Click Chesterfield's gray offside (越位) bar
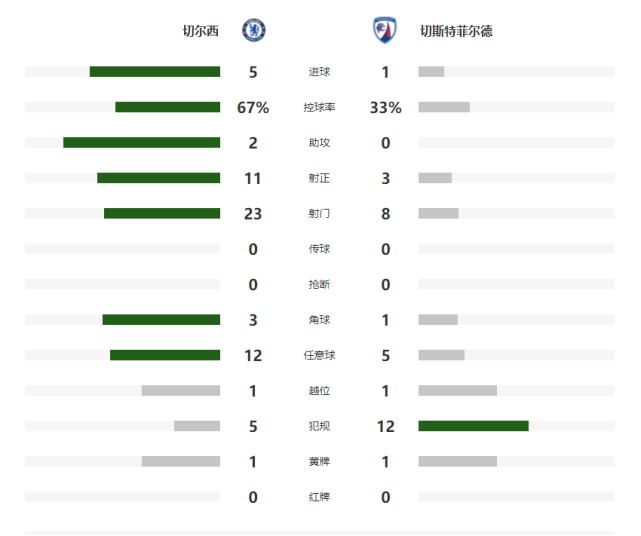This screenshot has width=641, height=536. [457, 391]
